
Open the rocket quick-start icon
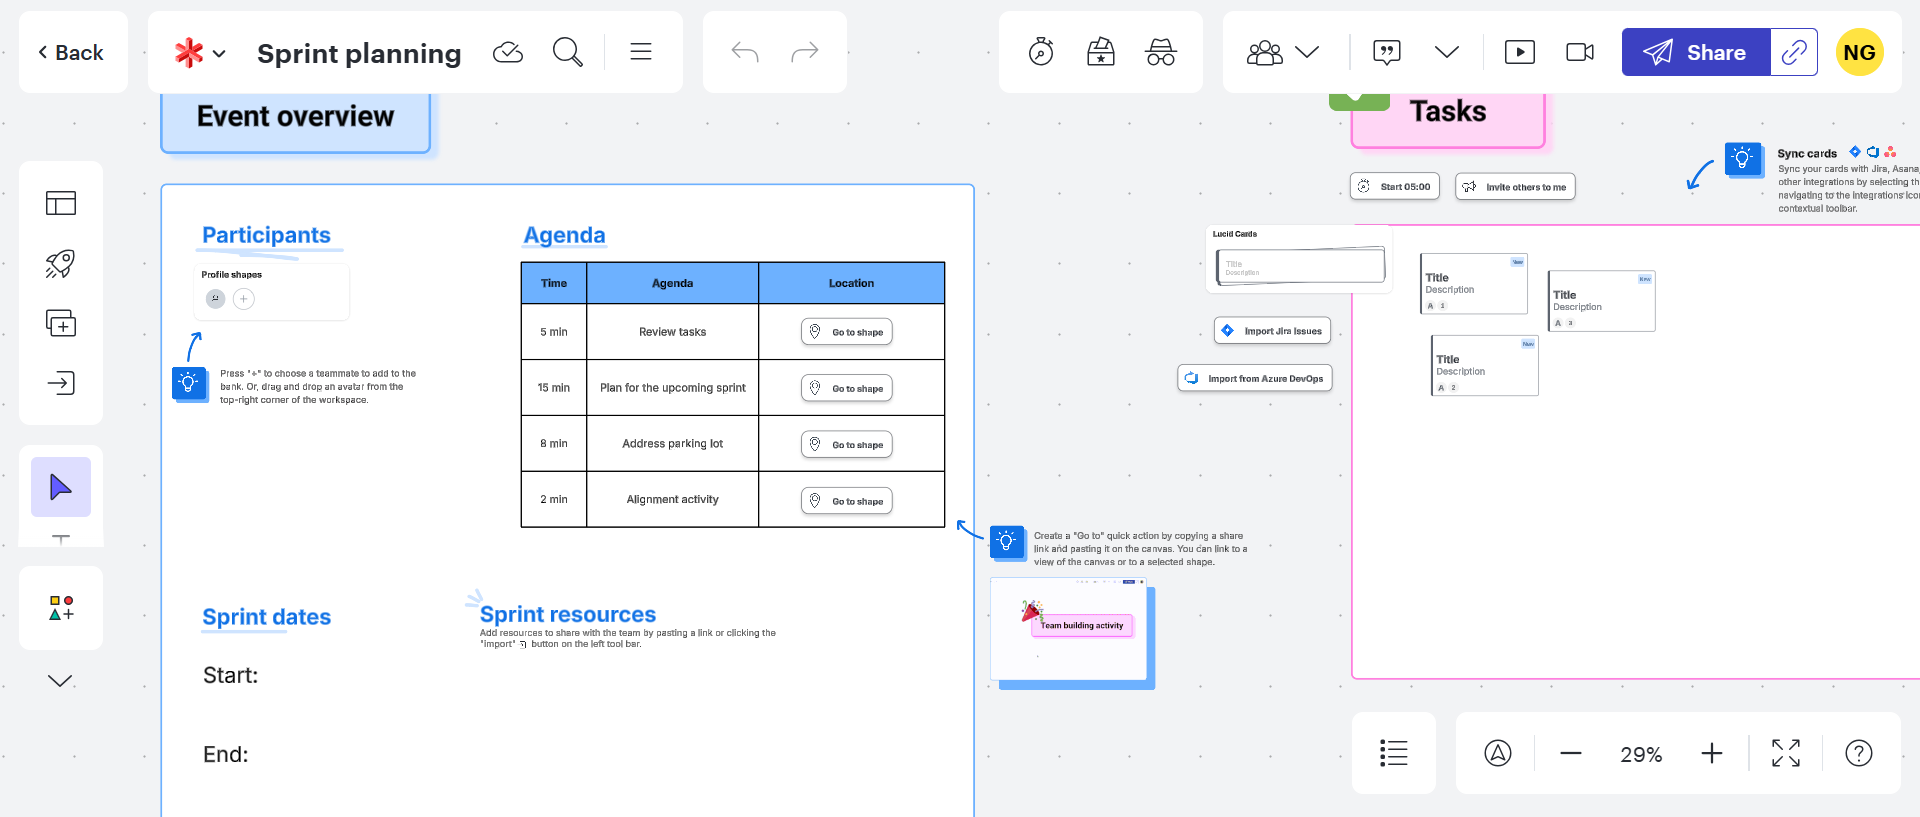click(61, 263)
